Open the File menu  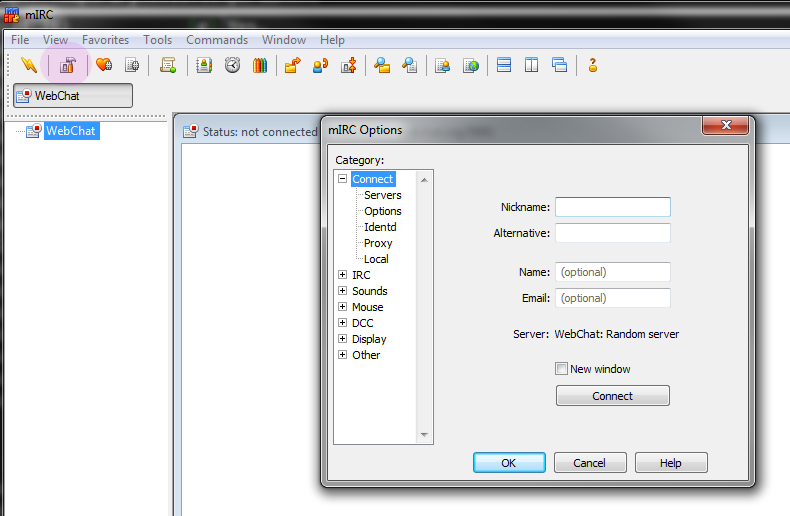tap(20, 40)
